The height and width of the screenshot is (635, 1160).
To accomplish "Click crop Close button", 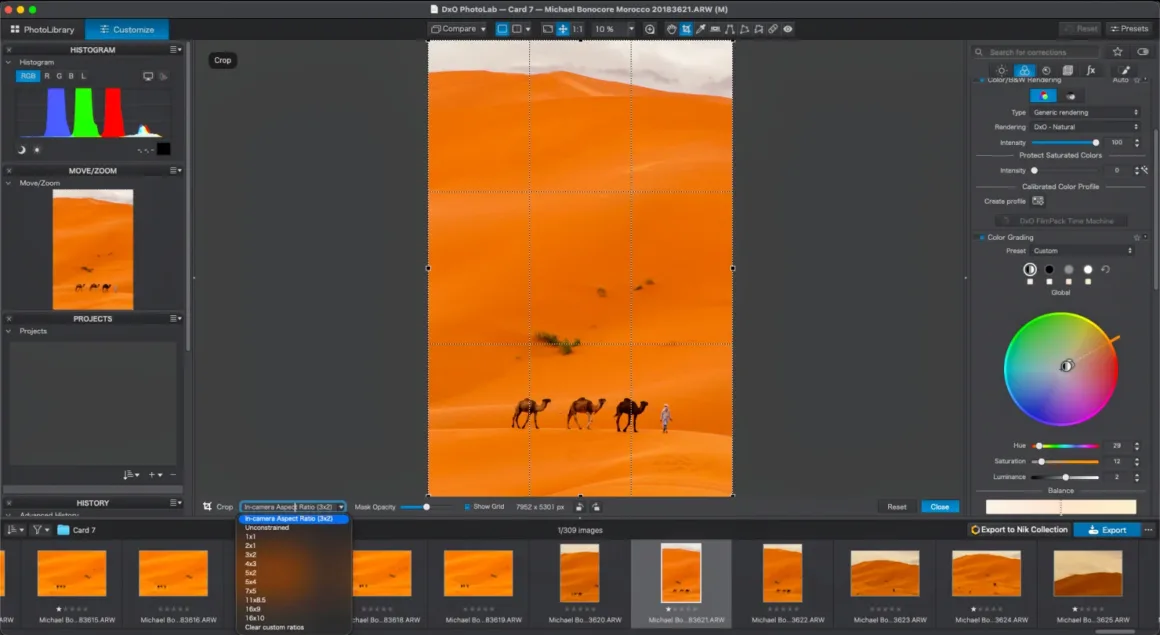I will [940, 507].
